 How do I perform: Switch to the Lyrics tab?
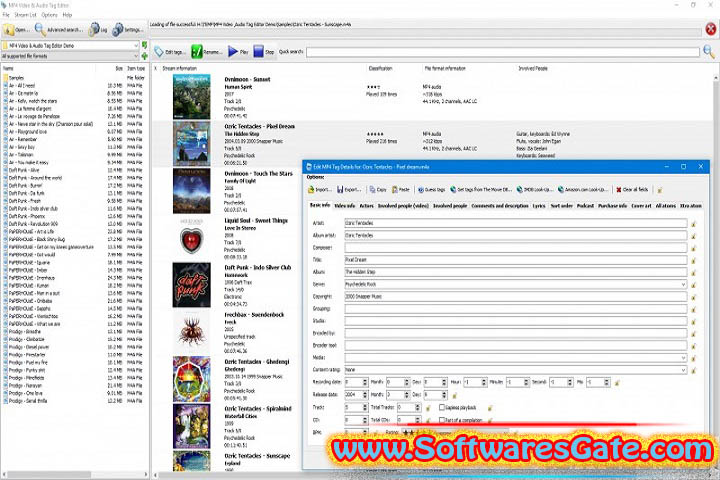point(539,206)
